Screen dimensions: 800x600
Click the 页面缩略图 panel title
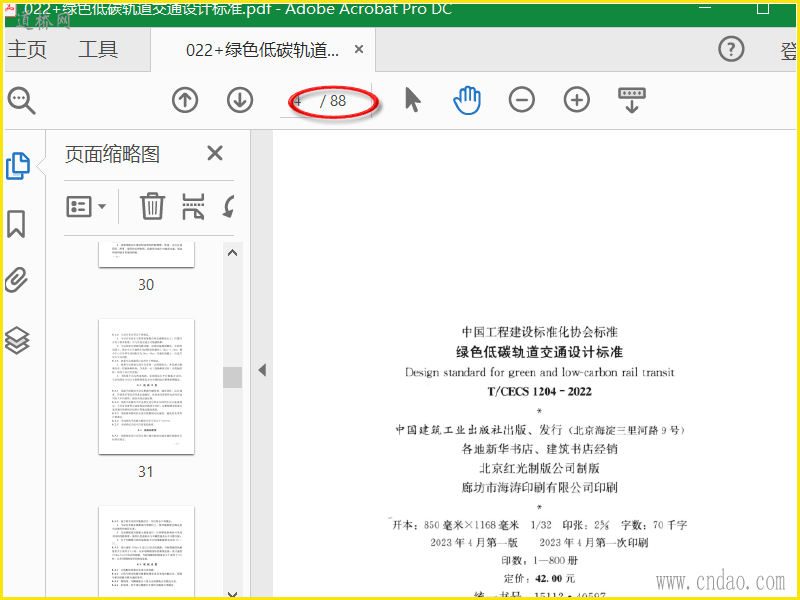coord(112,154)
